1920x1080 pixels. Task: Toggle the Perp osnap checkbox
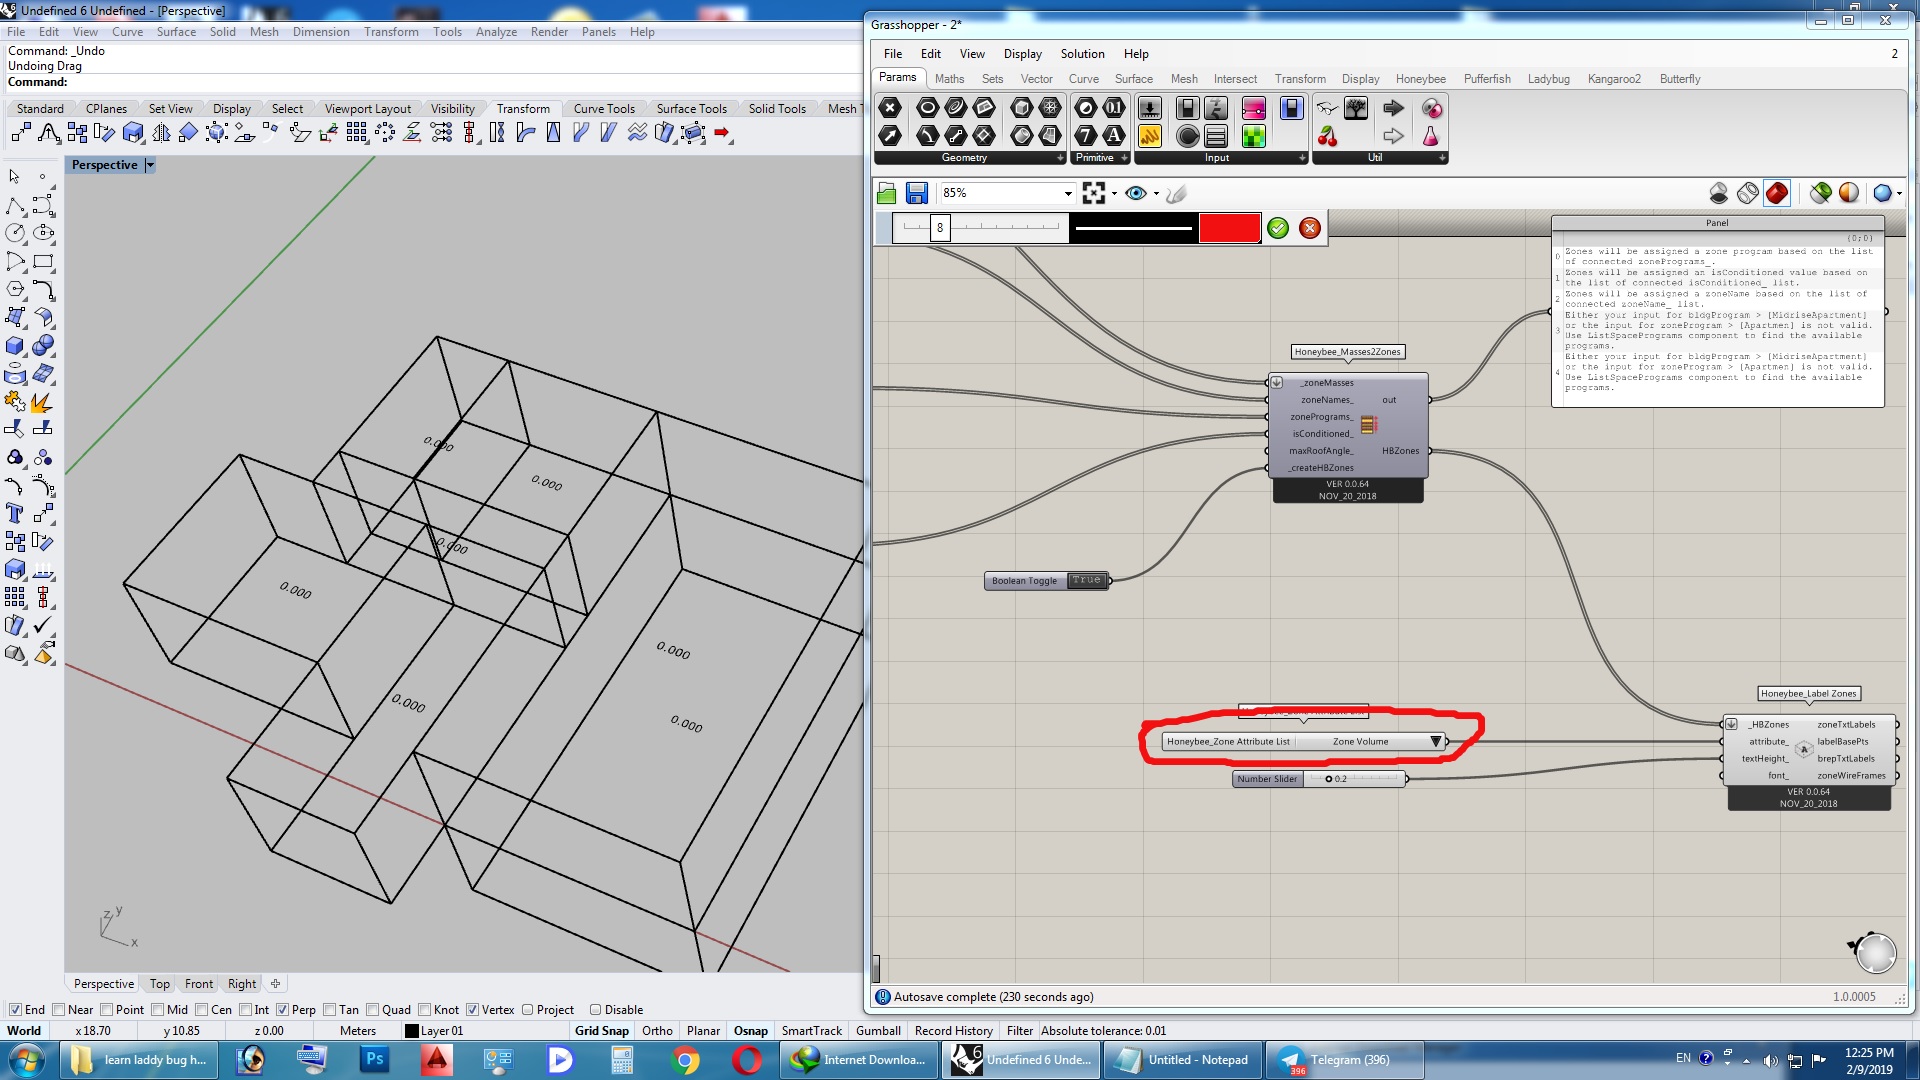coord(283,1009)
